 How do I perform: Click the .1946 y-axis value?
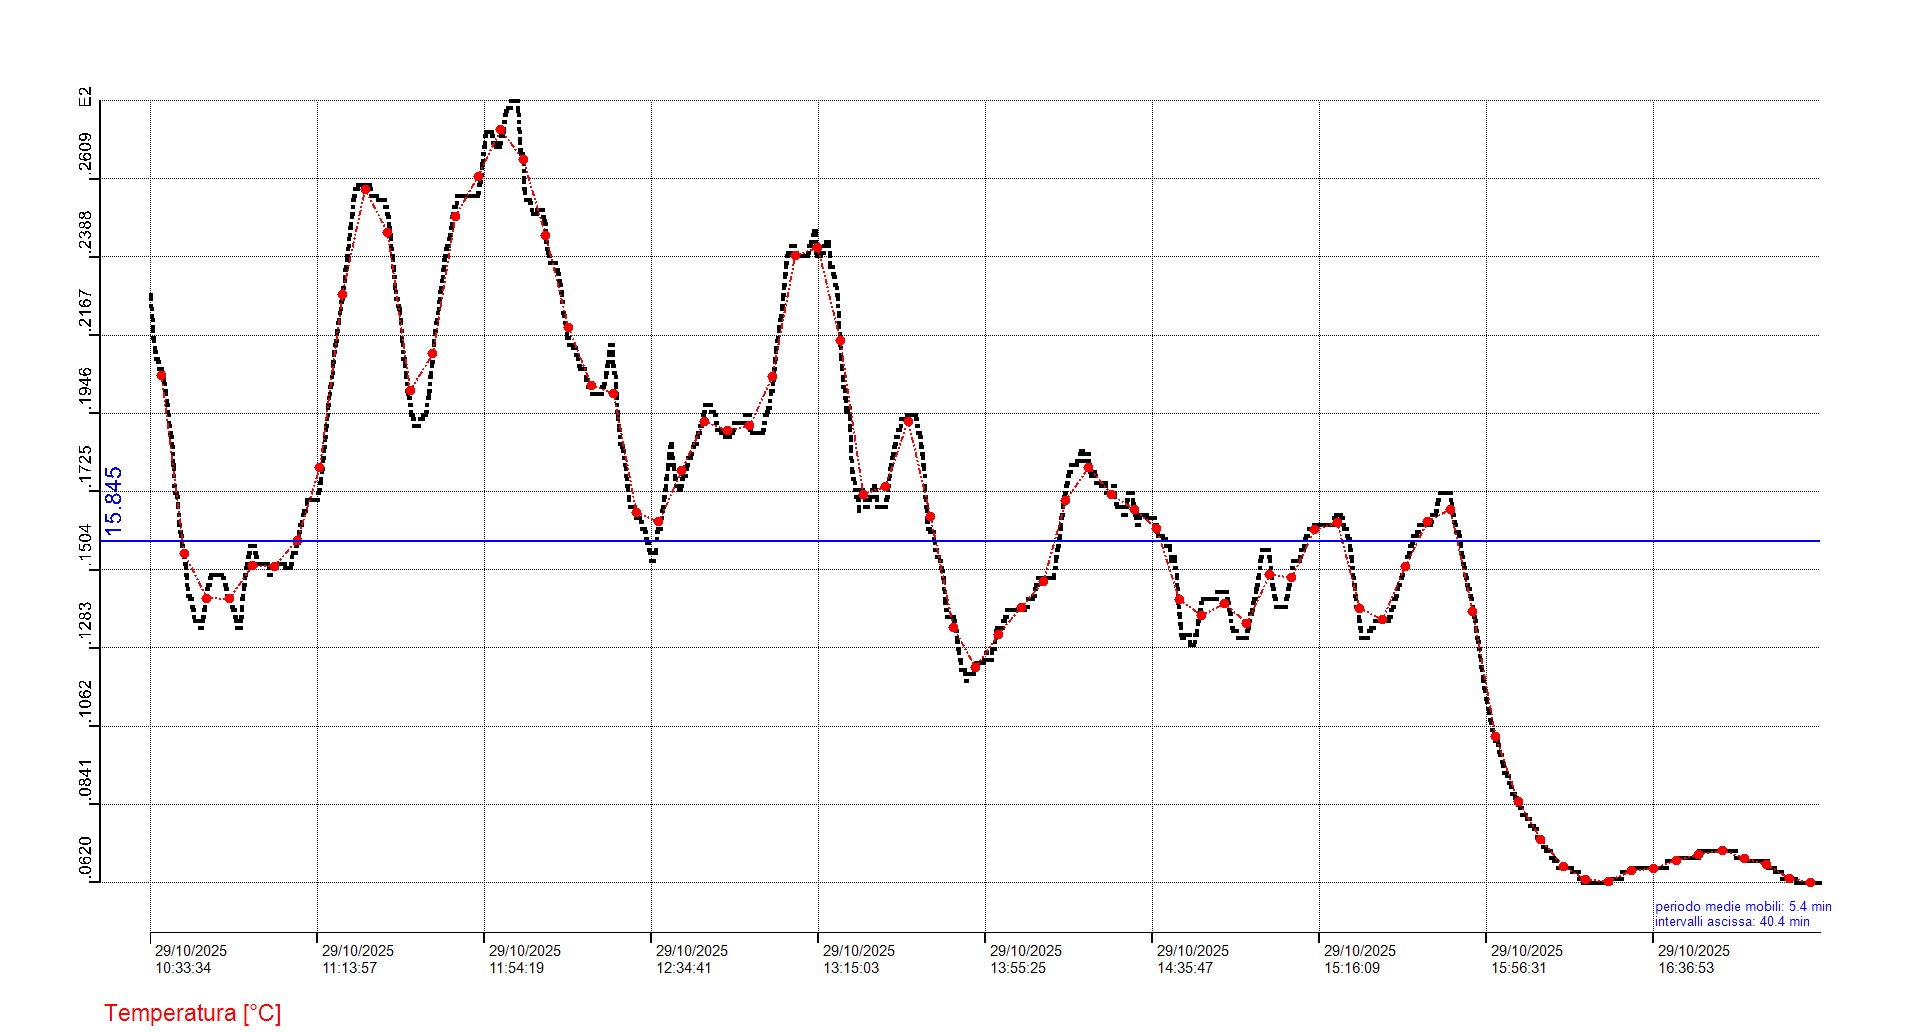86,389
